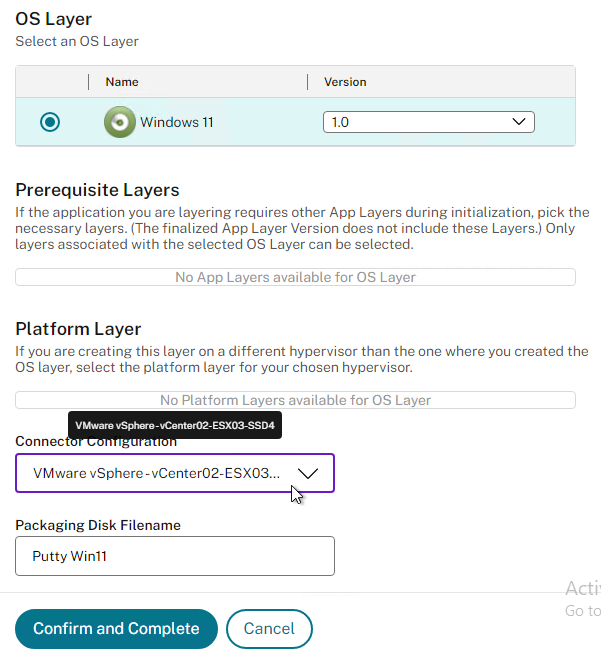Click the Select an OS Layer subtitle
This screenshot has width=601, height=656.
point(77,41)
